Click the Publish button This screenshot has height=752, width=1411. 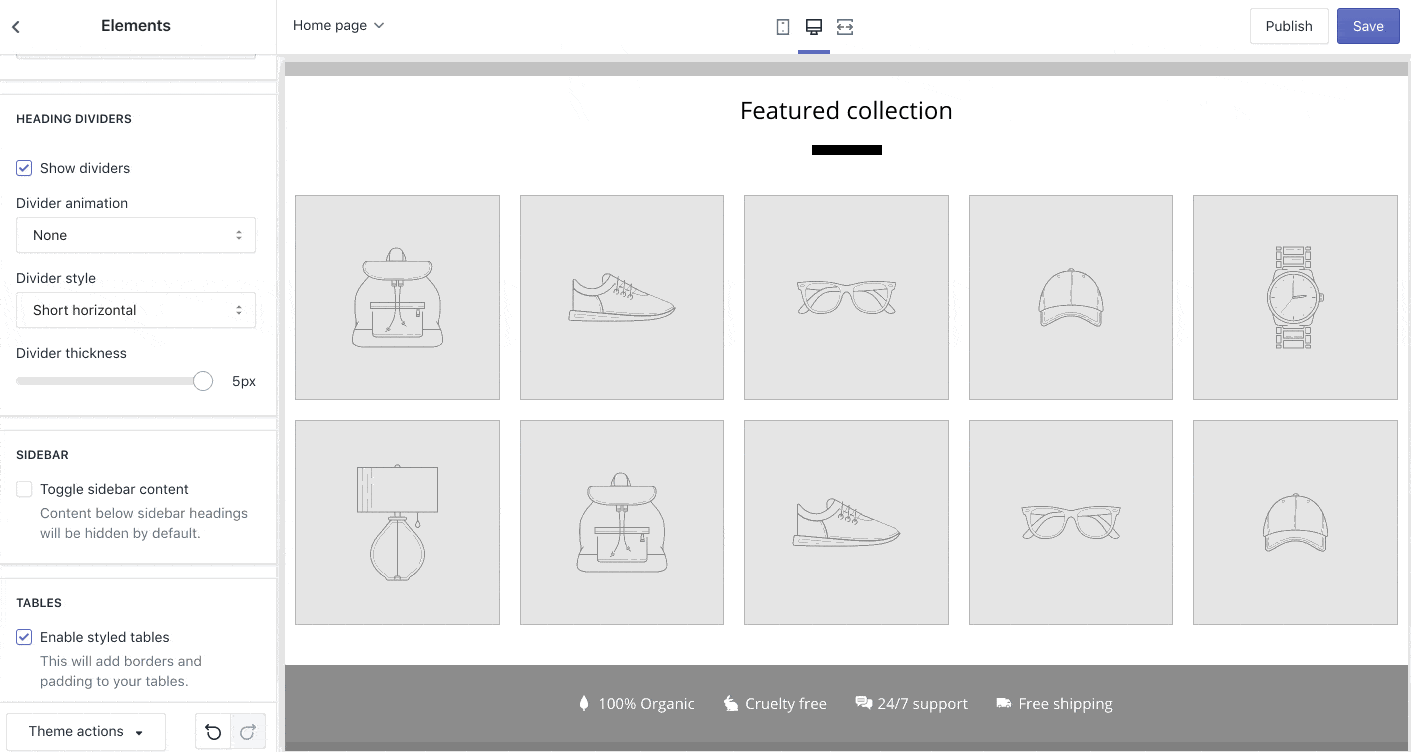point(1288,26)
